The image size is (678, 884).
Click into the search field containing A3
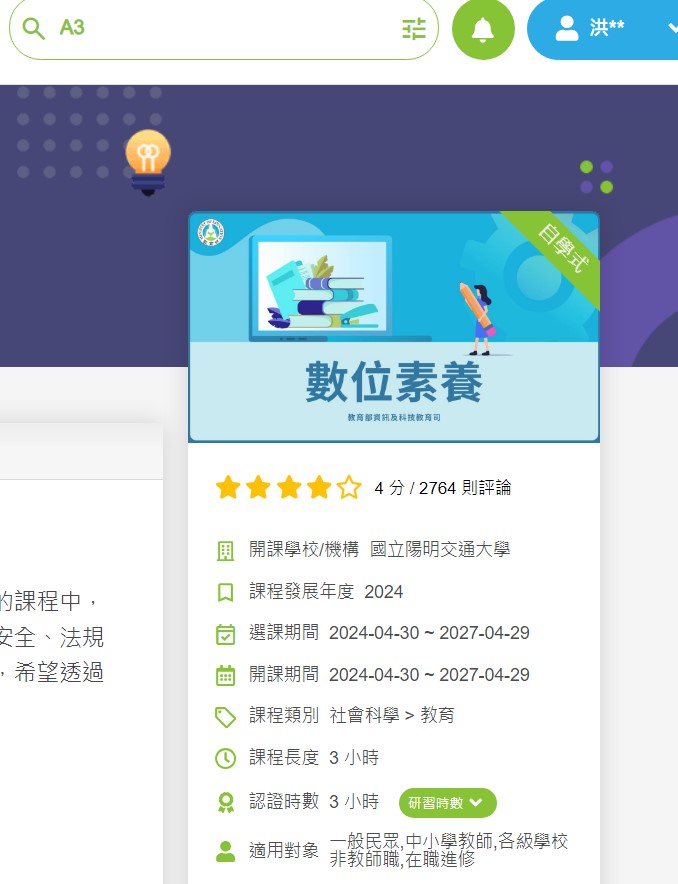(x=220, y=28)
